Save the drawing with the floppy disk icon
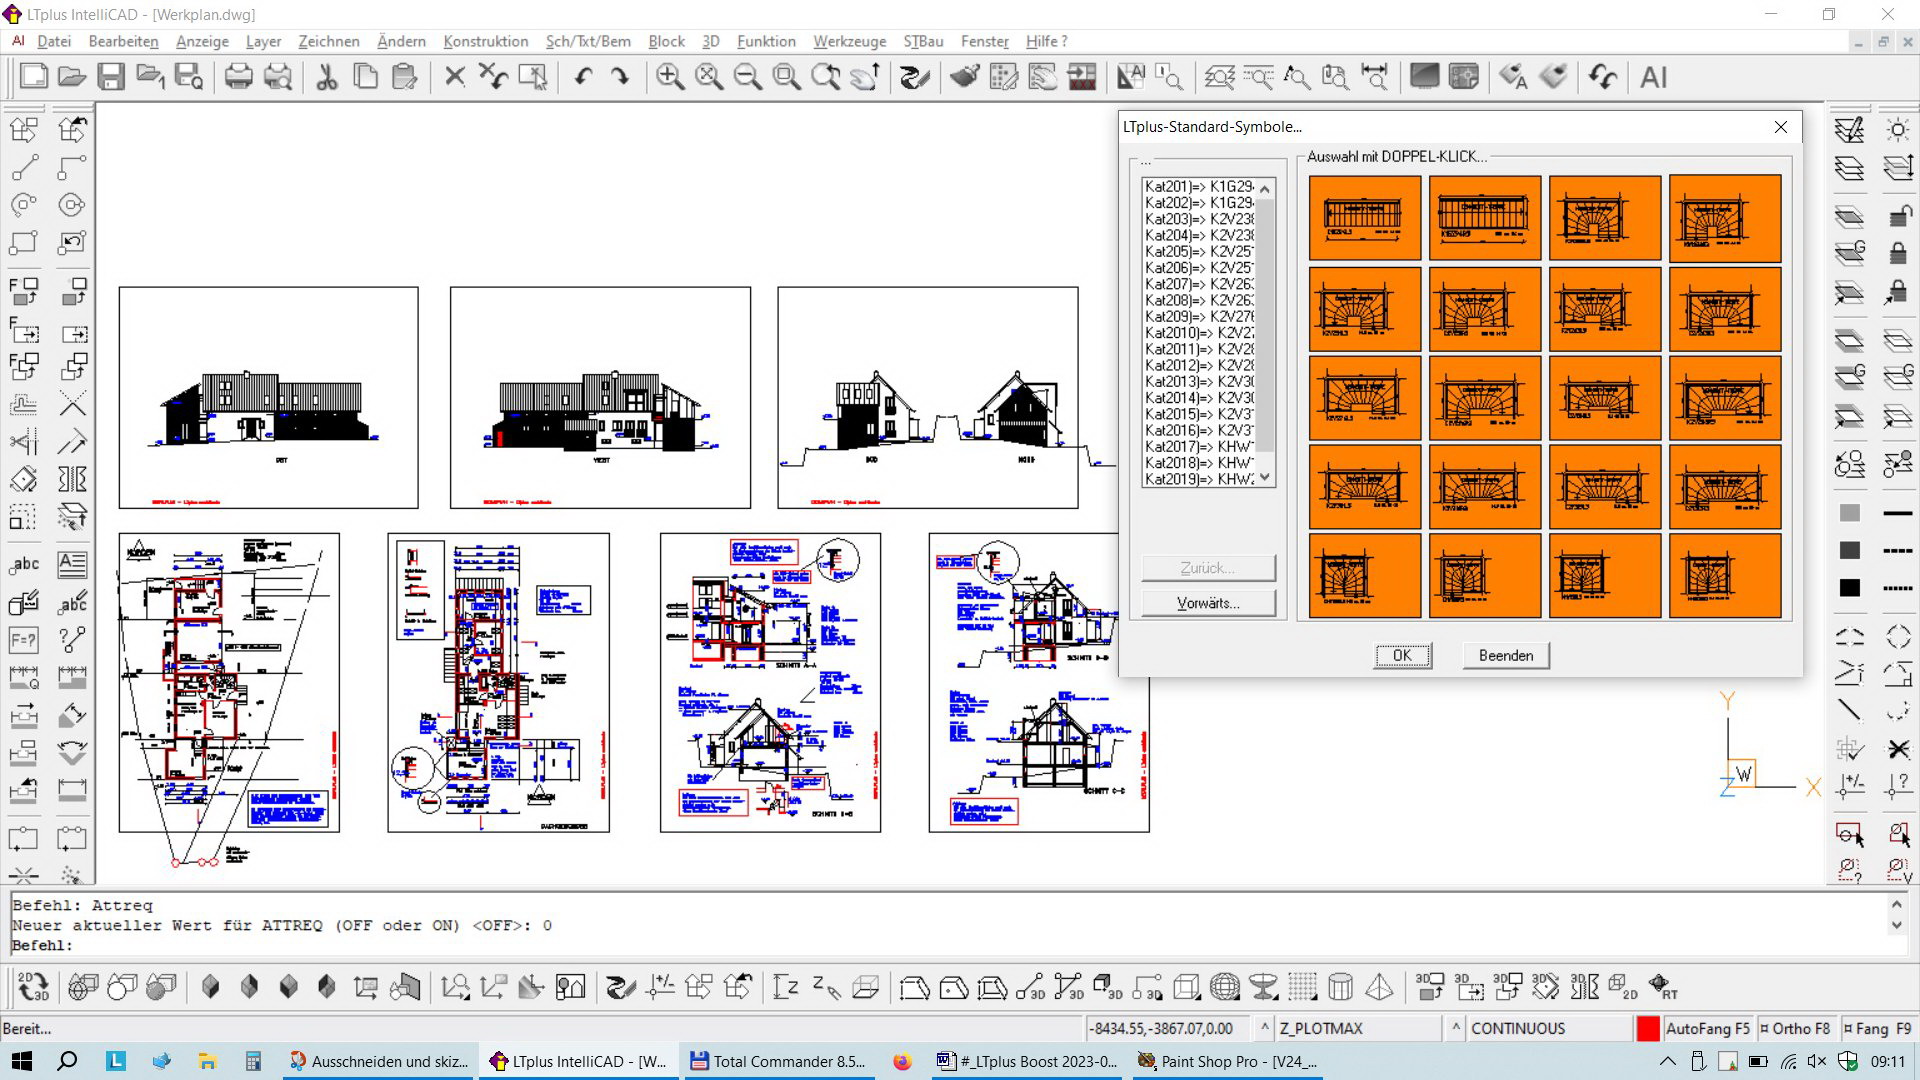Viewport: 1920px width, 1080px height. coord(111,77)
